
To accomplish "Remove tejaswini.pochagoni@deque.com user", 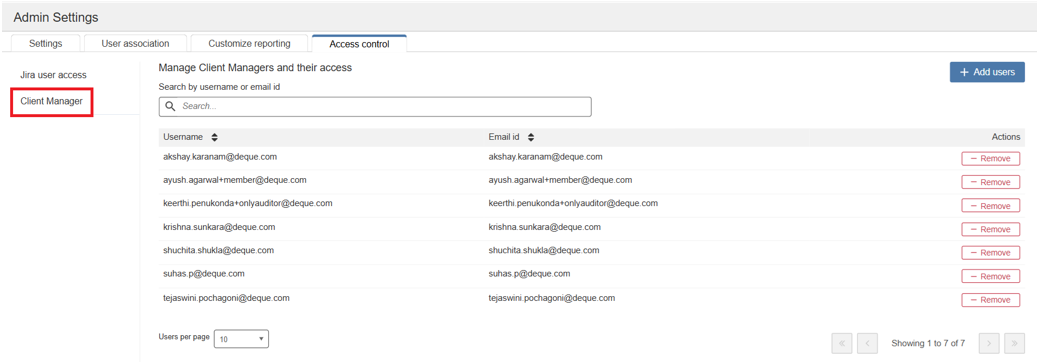I will pyautogui.click(x=990, y=300).
